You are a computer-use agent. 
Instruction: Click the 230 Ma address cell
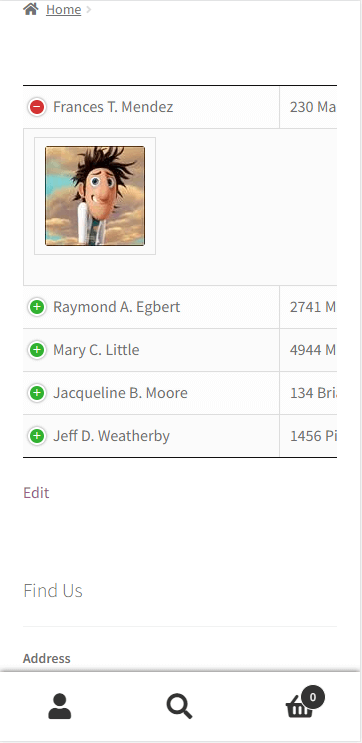click(308, 107)
